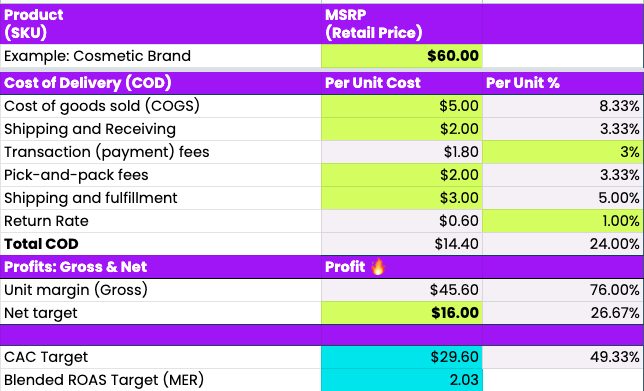Click the CAC Target $29.60 cell
The height and width of the screenshot is (391, 644).
pos(402,357)
